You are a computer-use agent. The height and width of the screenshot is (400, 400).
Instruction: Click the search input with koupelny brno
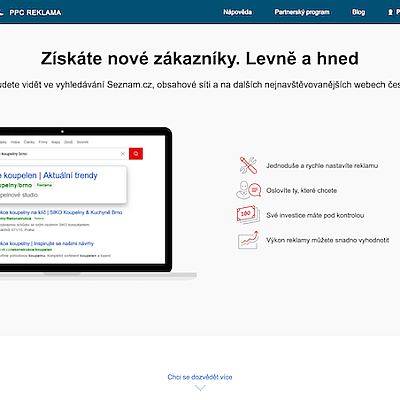click(x=63, y=154)
